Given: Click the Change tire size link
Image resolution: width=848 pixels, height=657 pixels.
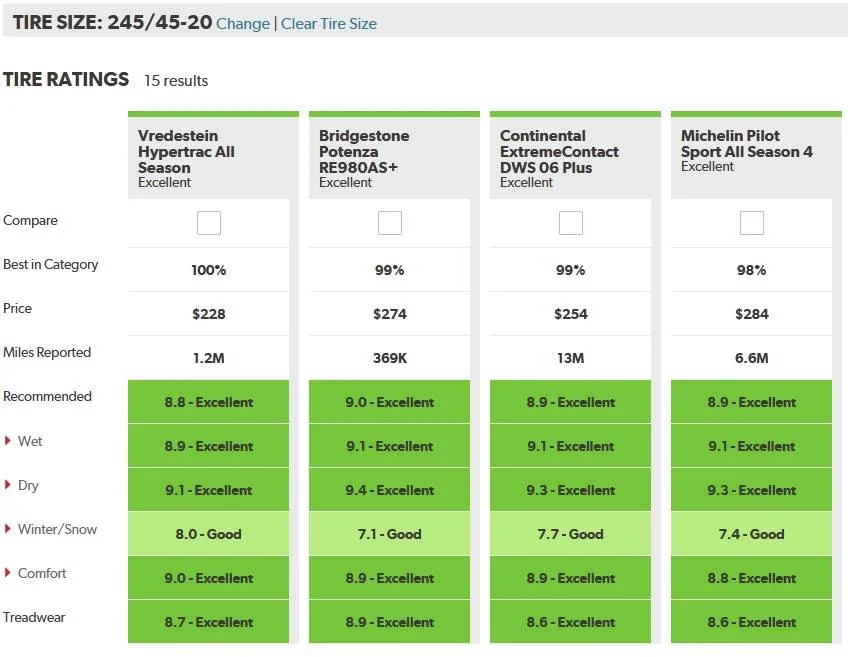Looking at the screenshot, I should pos(243,24).
